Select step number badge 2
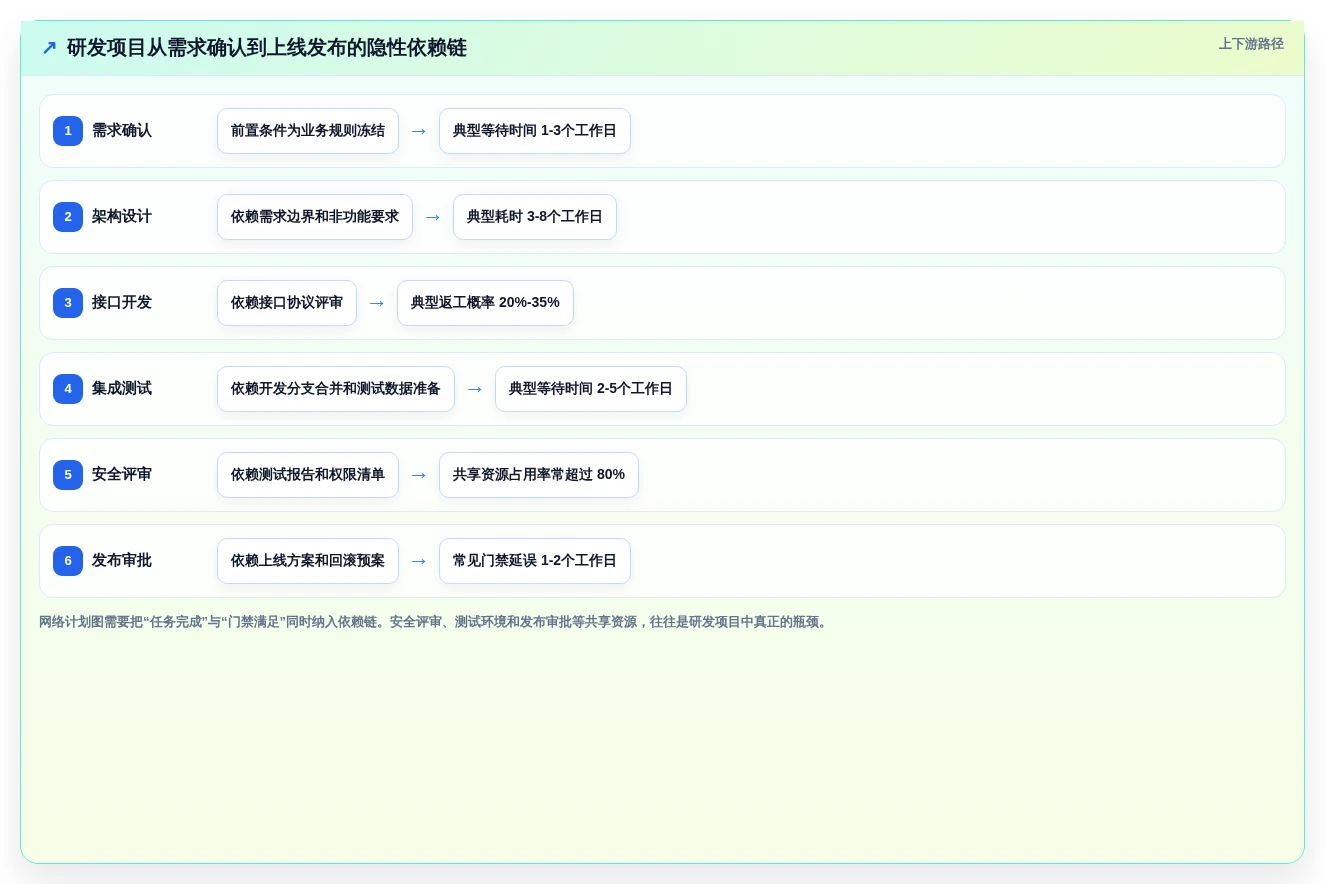 pos(68,217)
